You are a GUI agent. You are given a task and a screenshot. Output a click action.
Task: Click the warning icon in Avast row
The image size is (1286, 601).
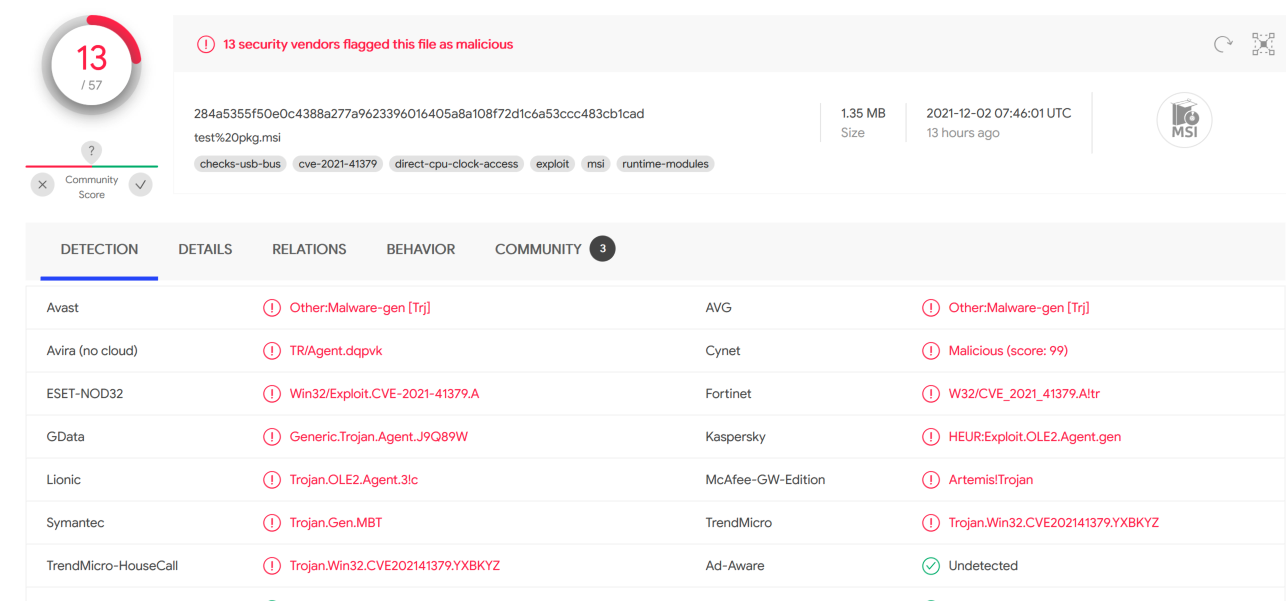tap(272, 308)
